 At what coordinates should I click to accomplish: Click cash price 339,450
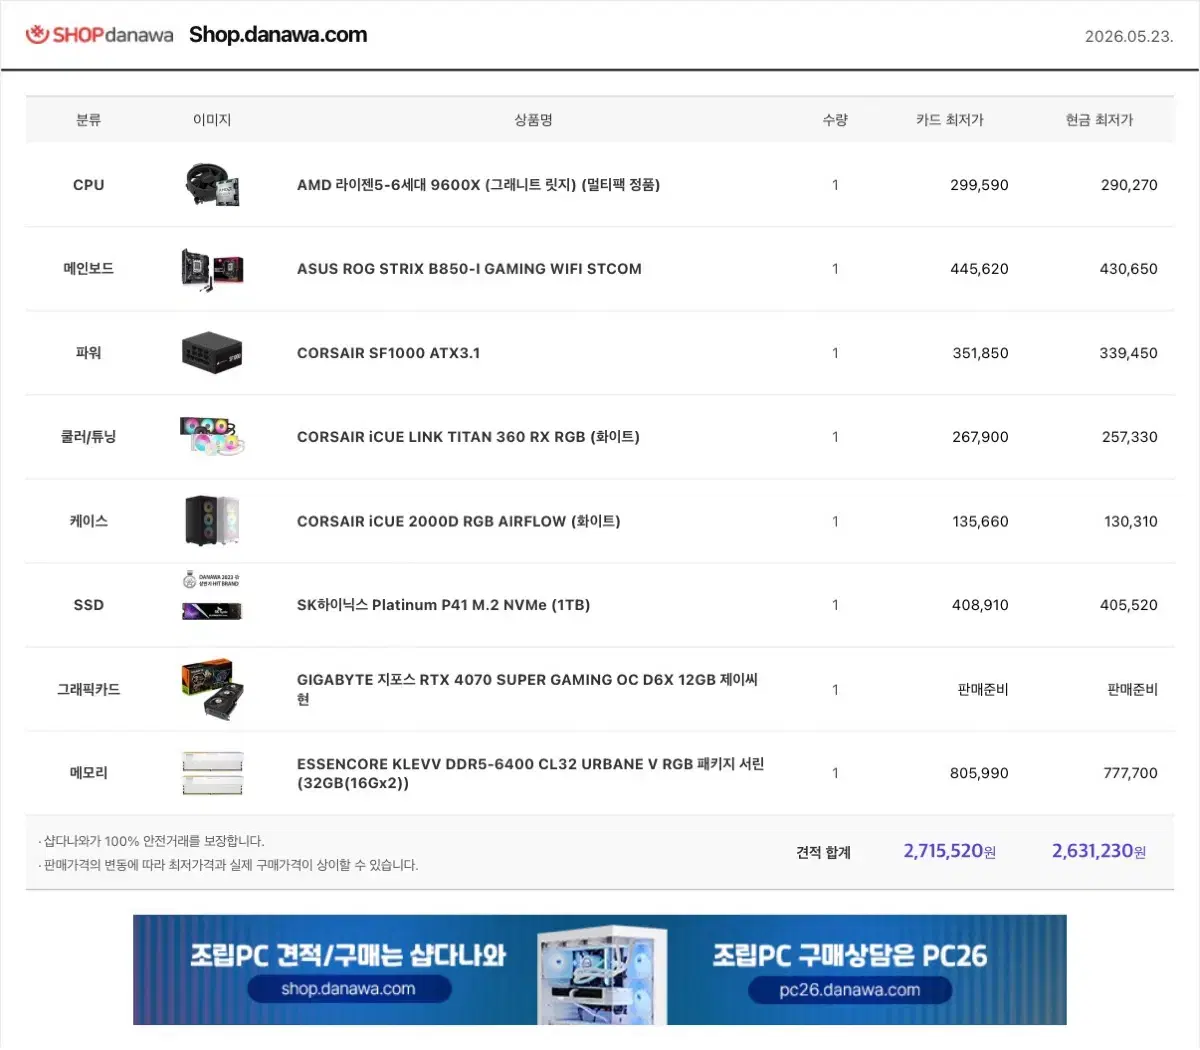coord(1129,353)
